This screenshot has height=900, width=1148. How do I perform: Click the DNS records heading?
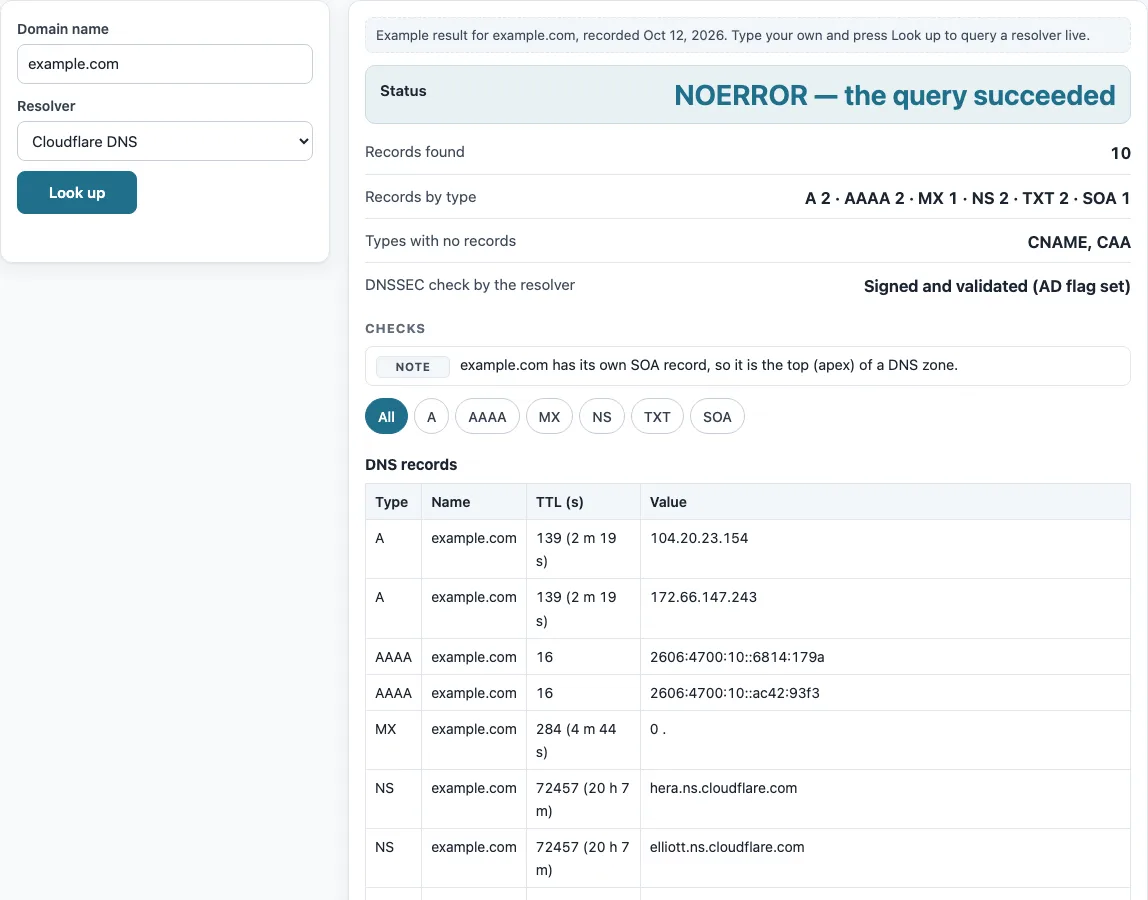[x=411, y=465]
